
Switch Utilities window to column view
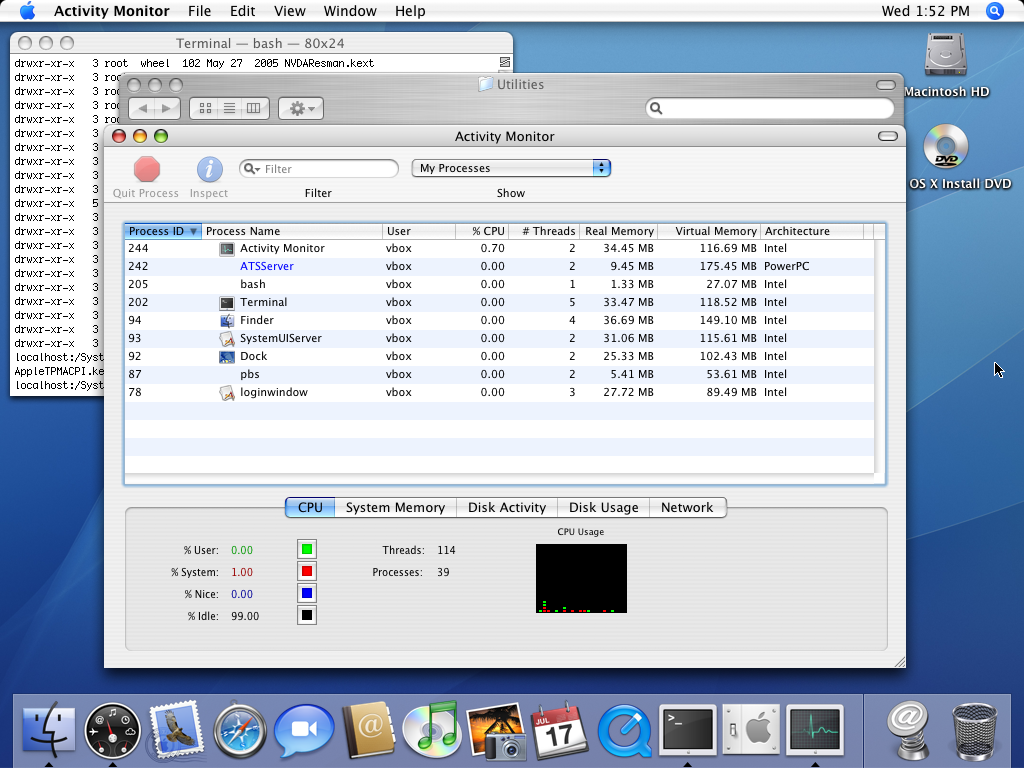(x=253, y=108)
